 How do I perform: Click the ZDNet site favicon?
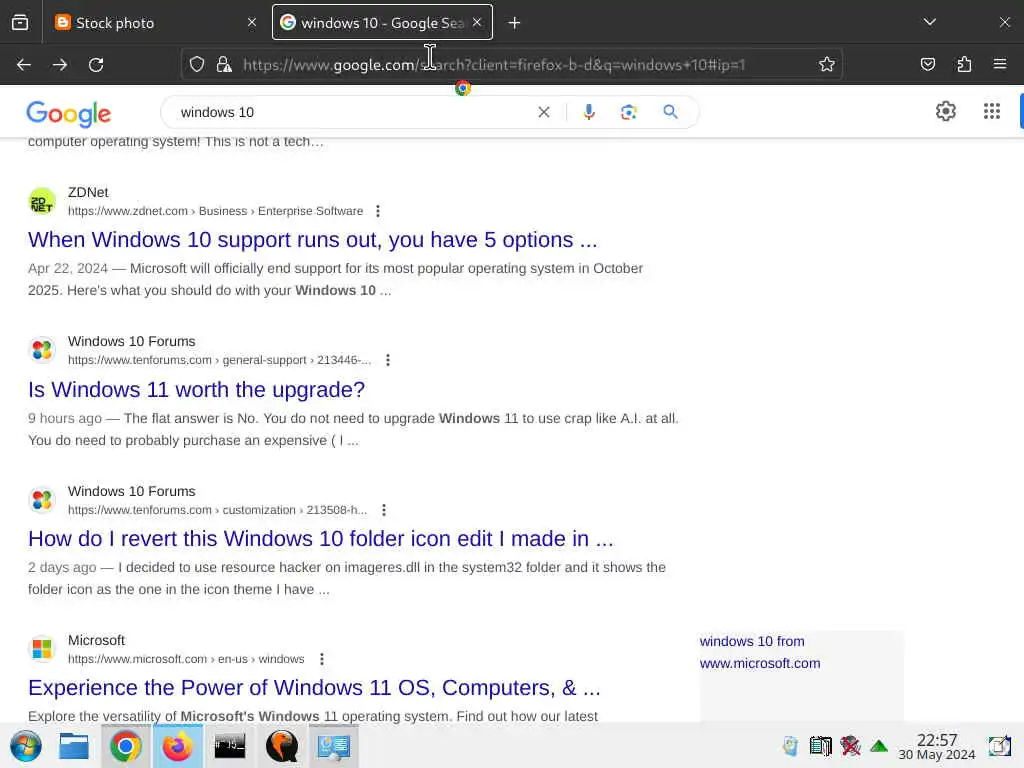tap(42, 201)
